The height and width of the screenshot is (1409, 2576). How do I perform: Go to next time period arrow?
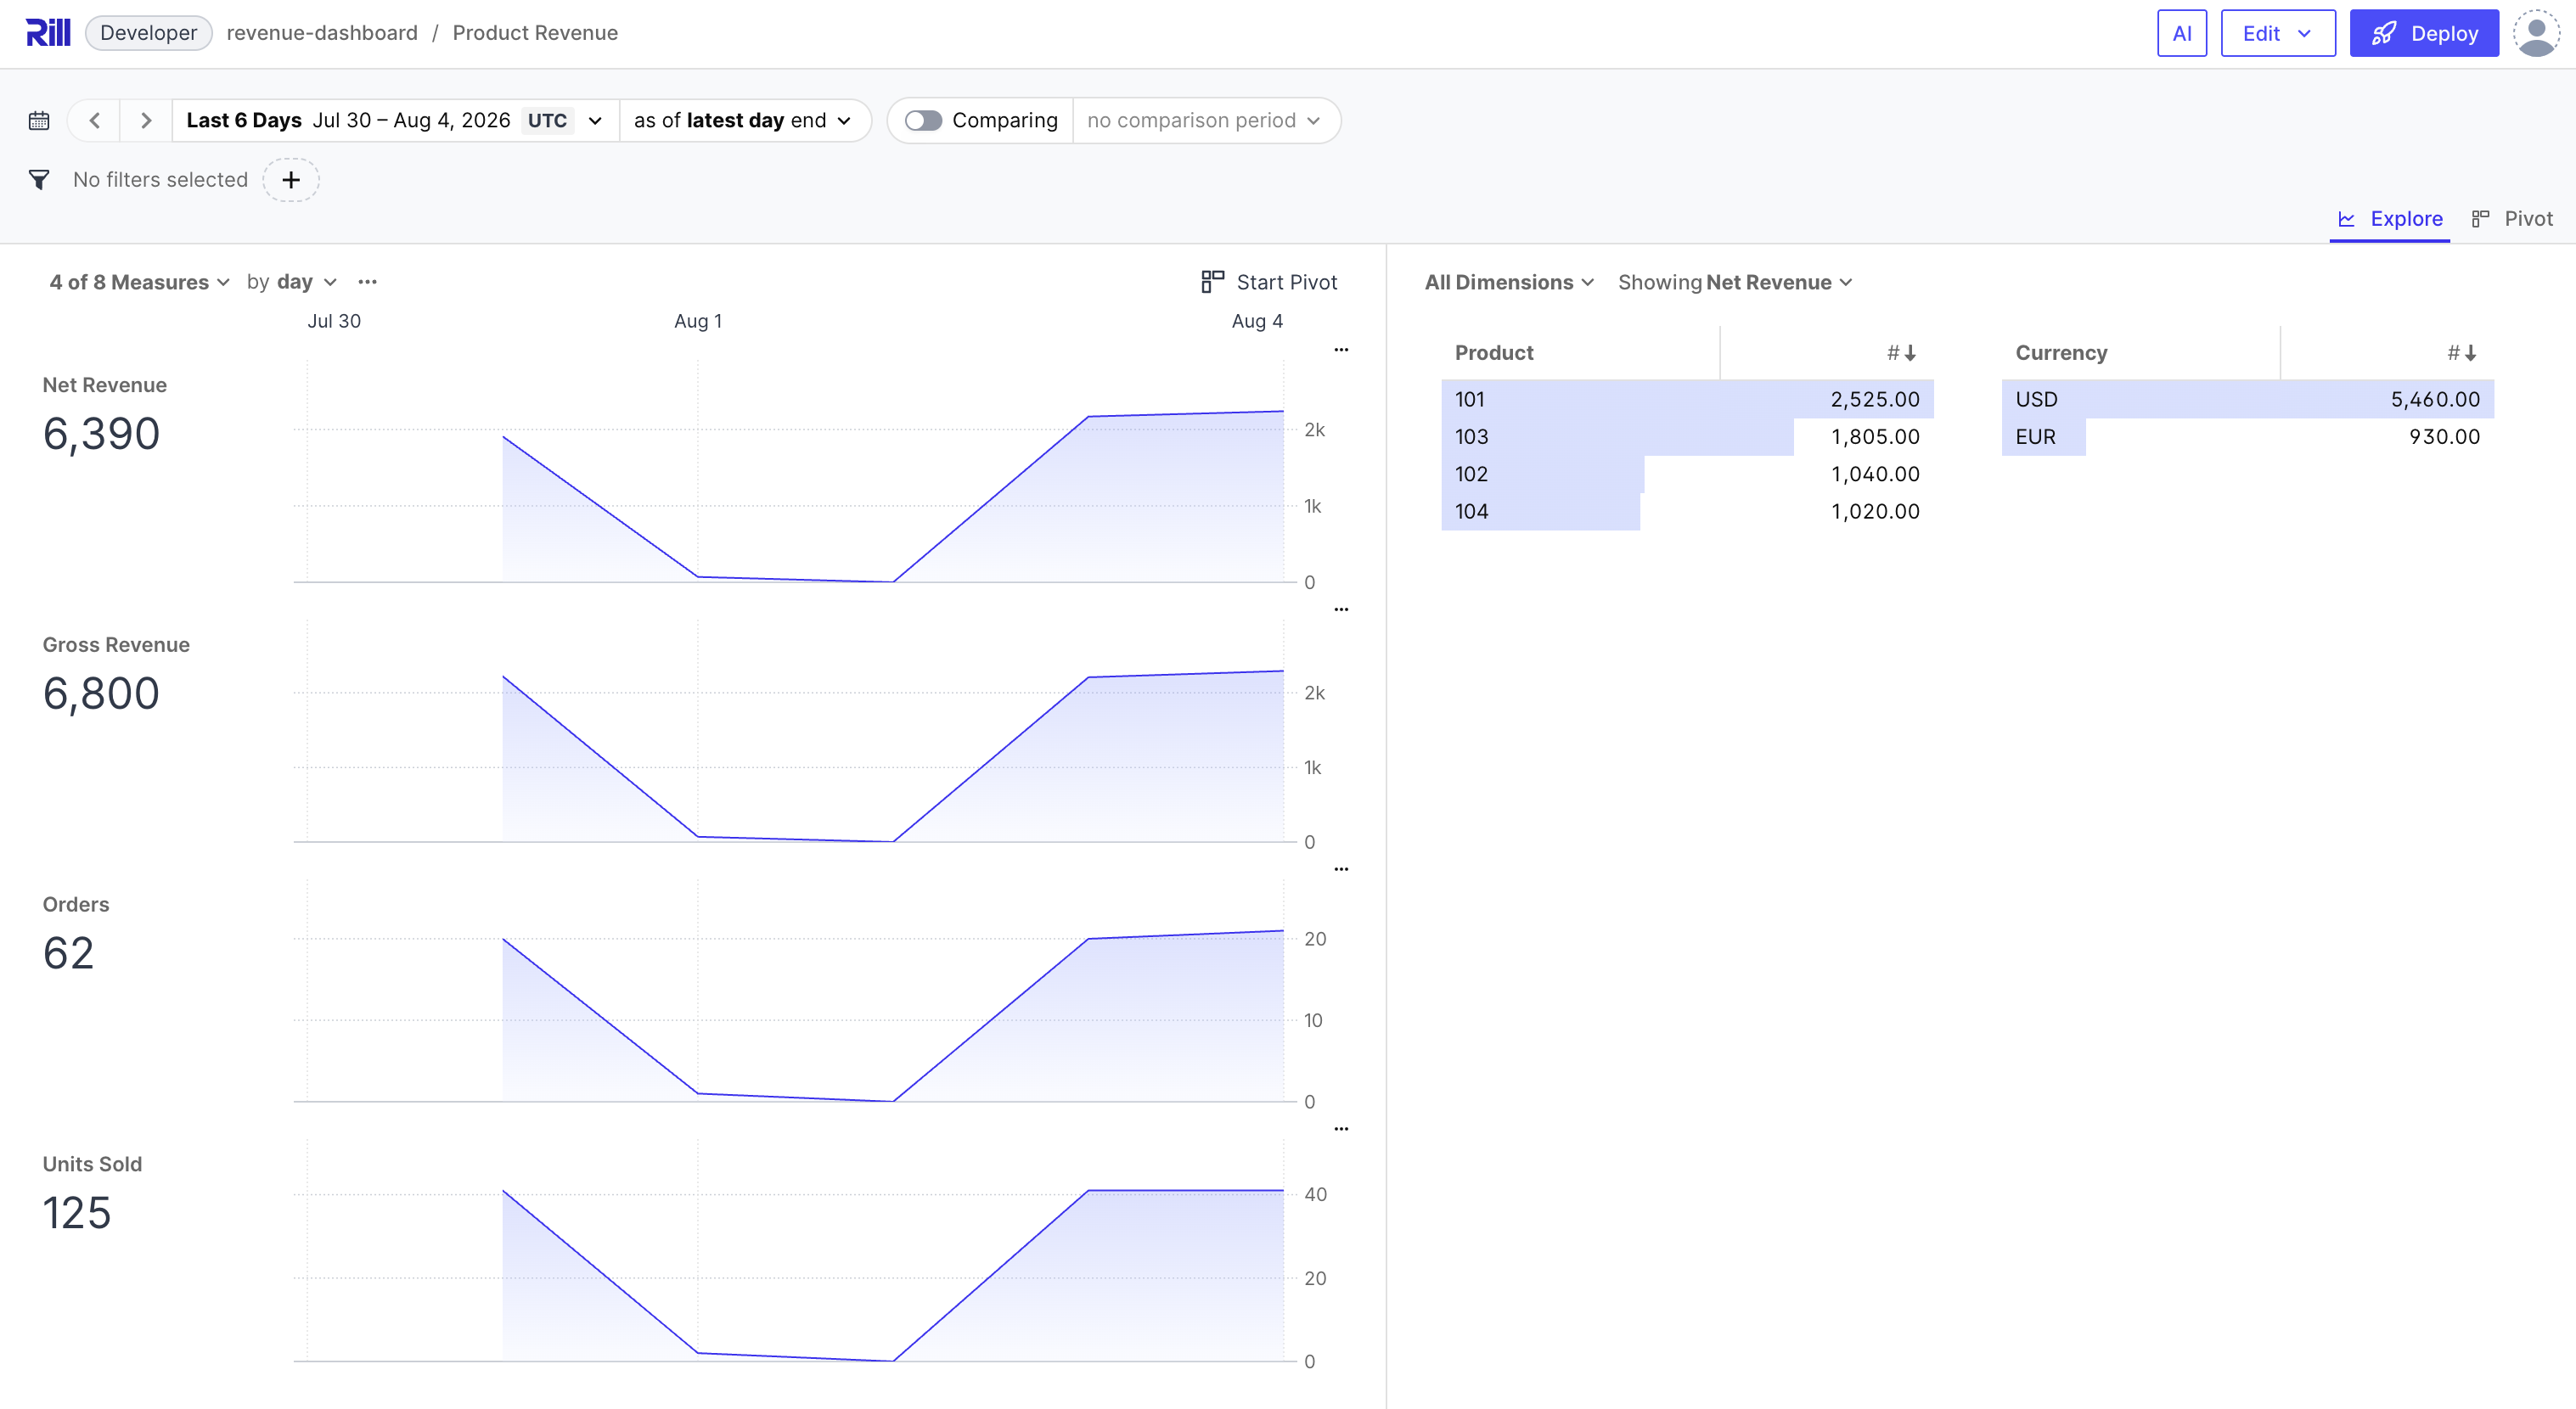[146, 121]
